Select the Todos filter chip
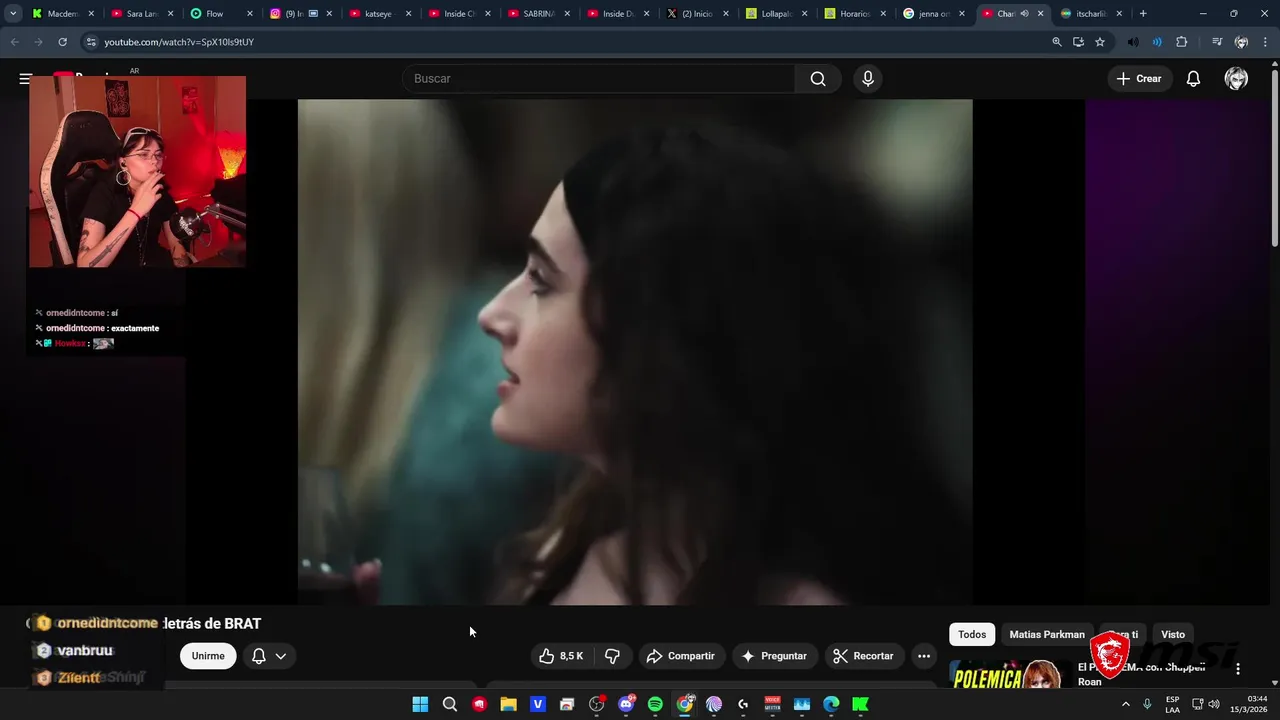 coord(972,634)
